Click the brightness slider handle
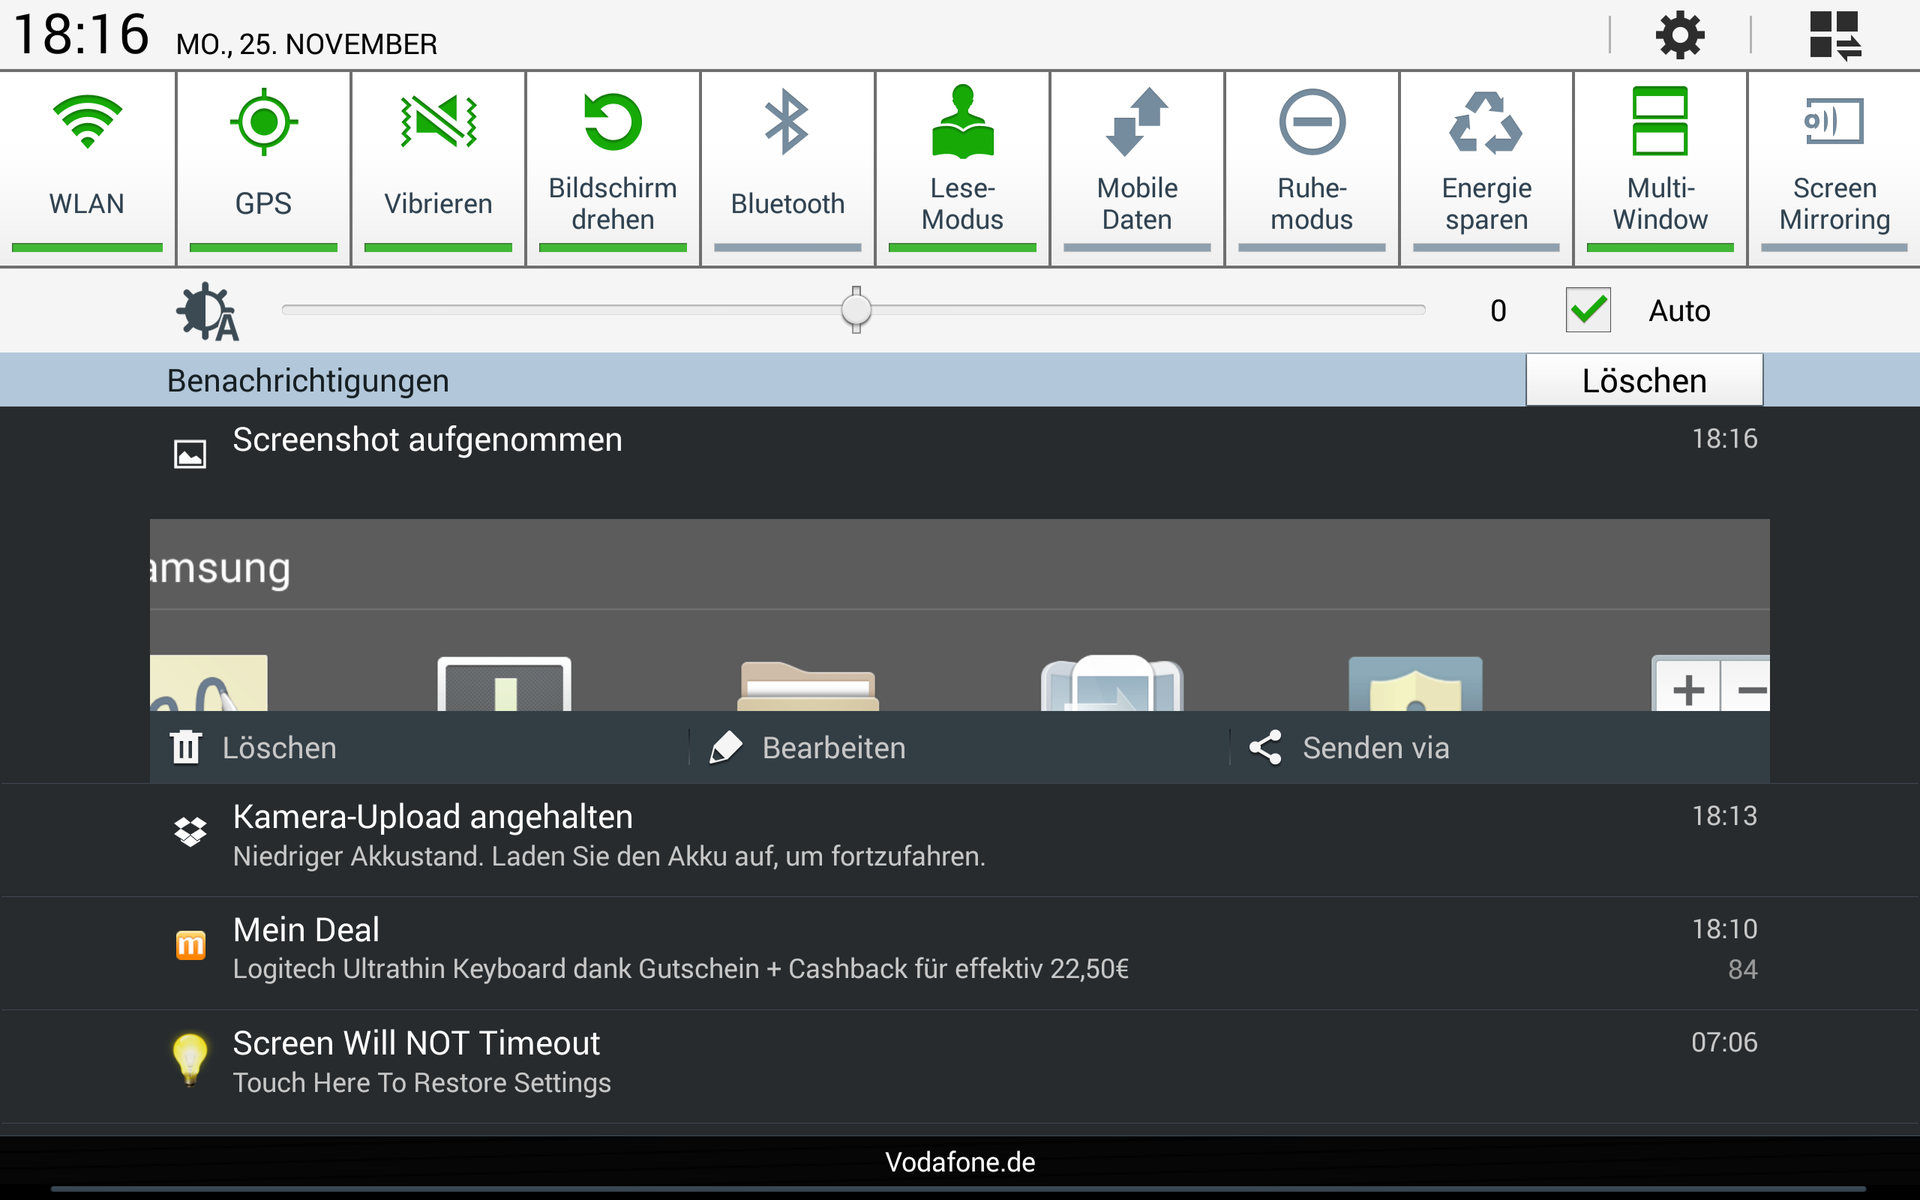The height and width of the screenshot is (1200, 1920). pyautogui.click(x=856, y=310)
